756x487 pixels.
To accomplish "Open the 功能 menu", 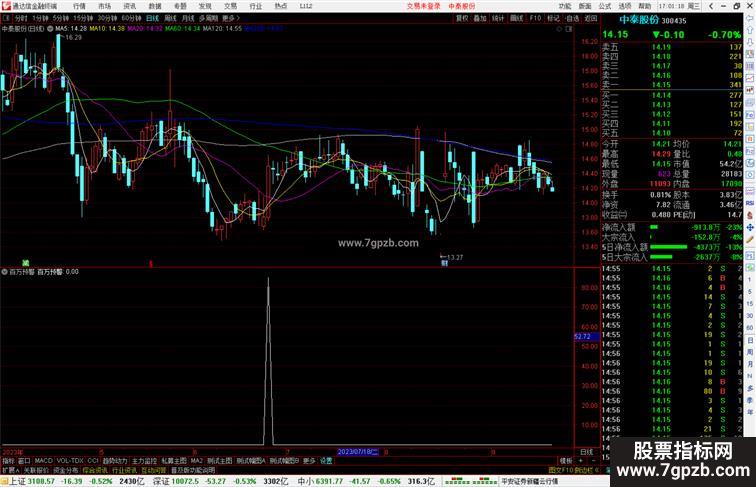I will coord(565,6).
